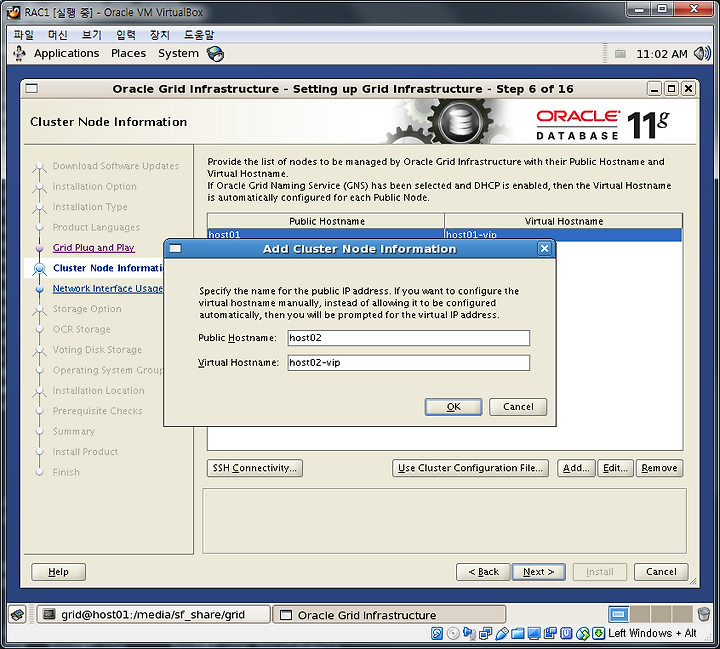Click the Virtual Hostname field containing host02-vip

pos(409,362)
